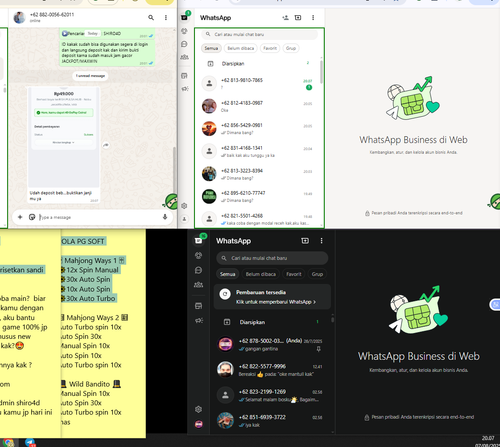The height and width of the screenshot is (447, 500).
Task: Open profile icon in light WhatsApp sidebar
Action: [184, 219]
